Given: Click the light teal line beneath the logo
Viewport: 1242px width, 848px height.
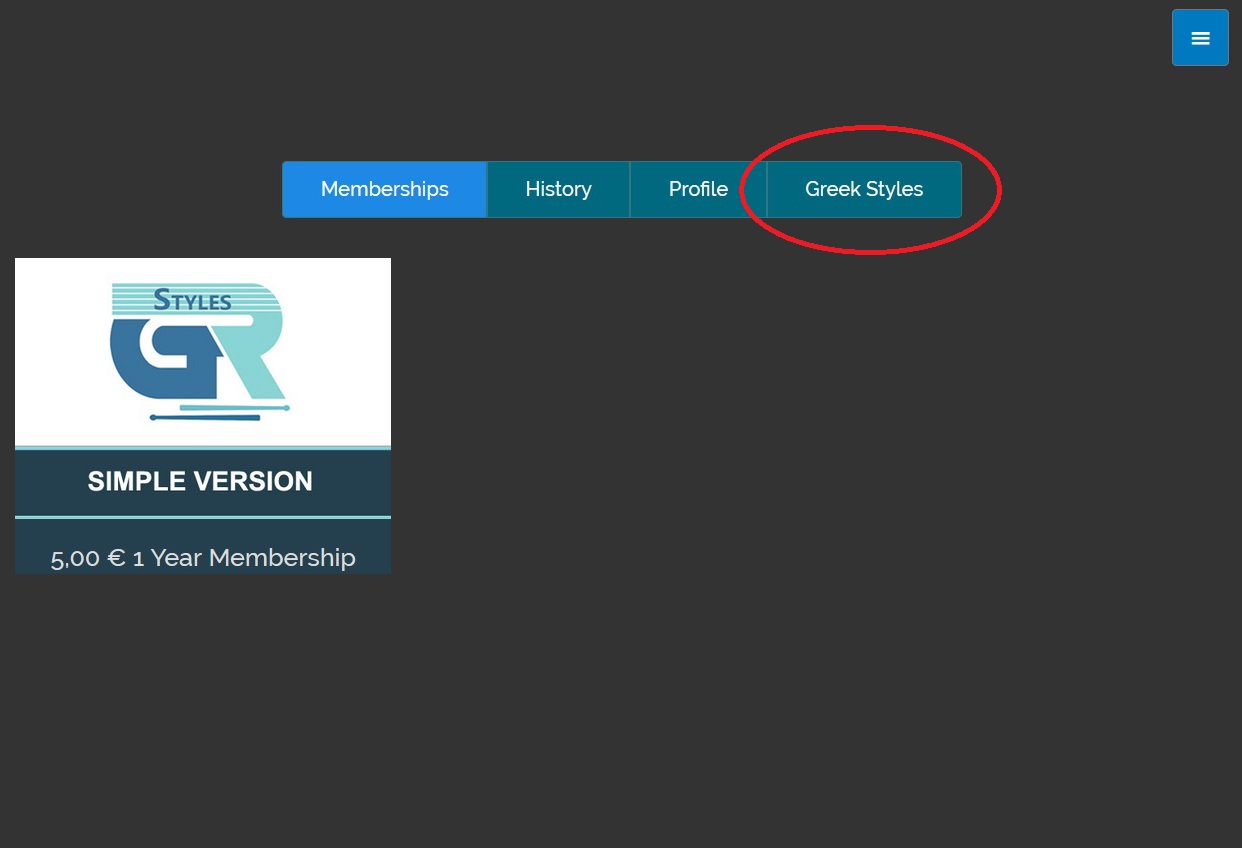Looking at the screenshot, I should [235, 408].
